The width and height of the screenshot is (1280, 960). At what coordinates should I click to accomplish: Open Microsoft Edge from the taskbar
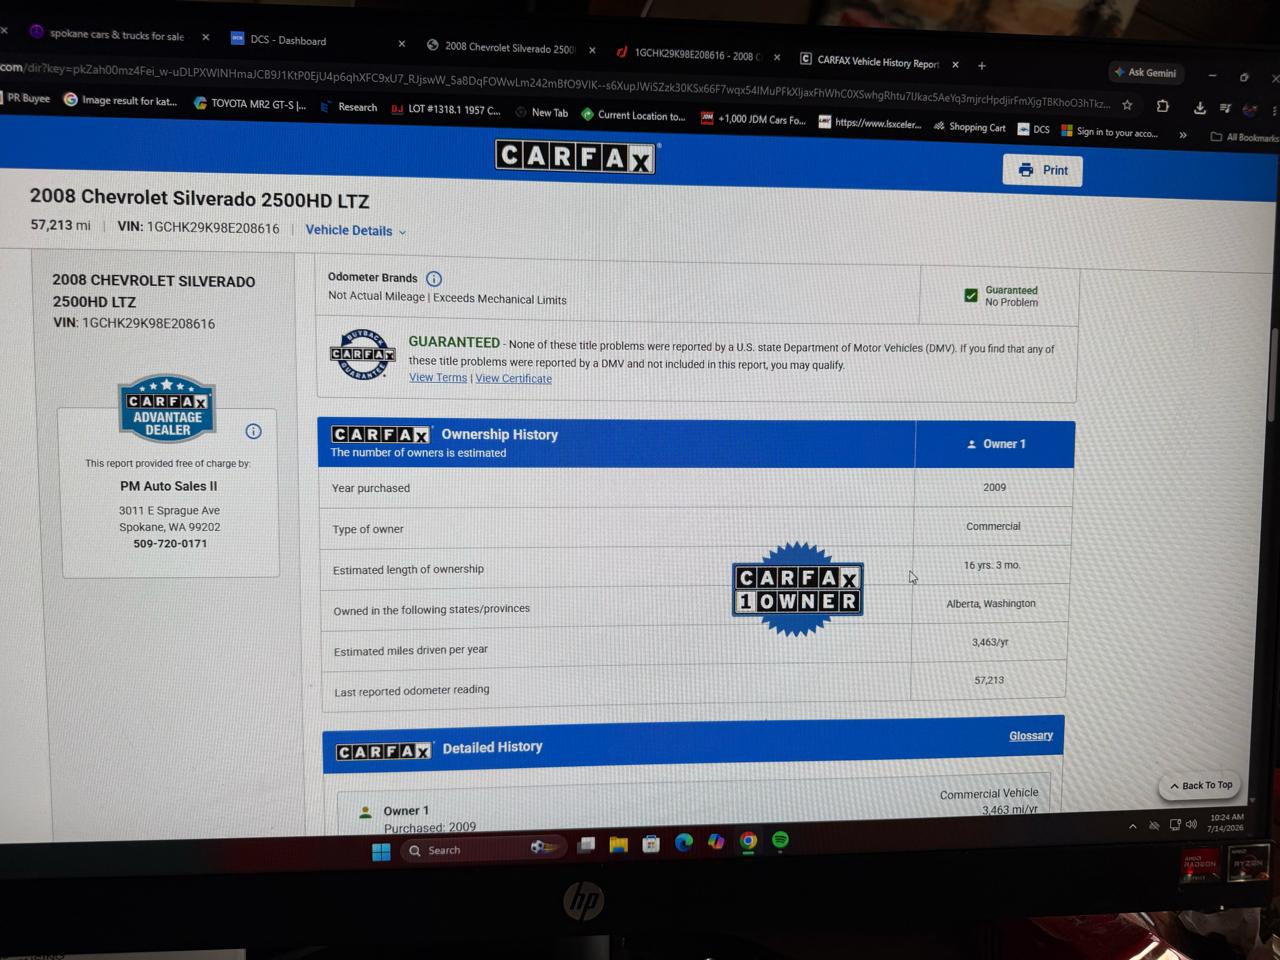click(x=684, y=843)
